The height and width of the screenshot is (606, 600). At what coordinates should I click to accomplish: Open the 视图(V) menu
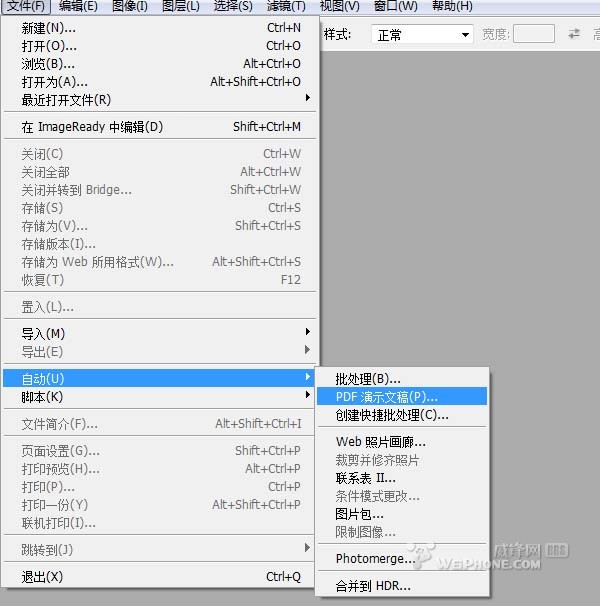coord(339,6)
